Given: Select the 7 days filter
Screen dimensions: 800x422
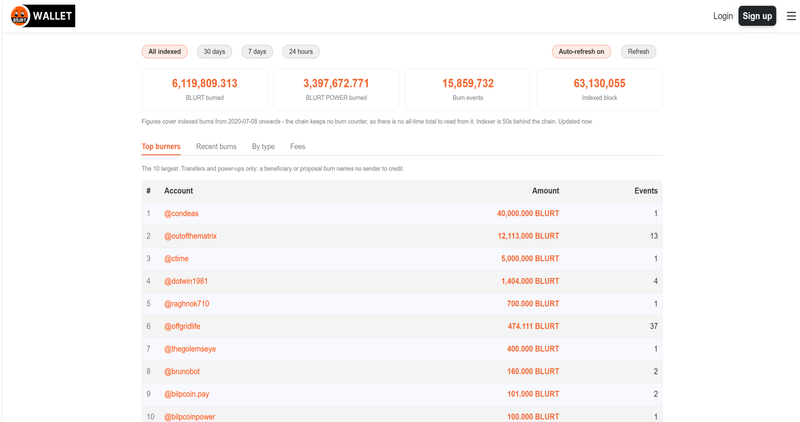Looking at the screenshot, I should point(257,52).
